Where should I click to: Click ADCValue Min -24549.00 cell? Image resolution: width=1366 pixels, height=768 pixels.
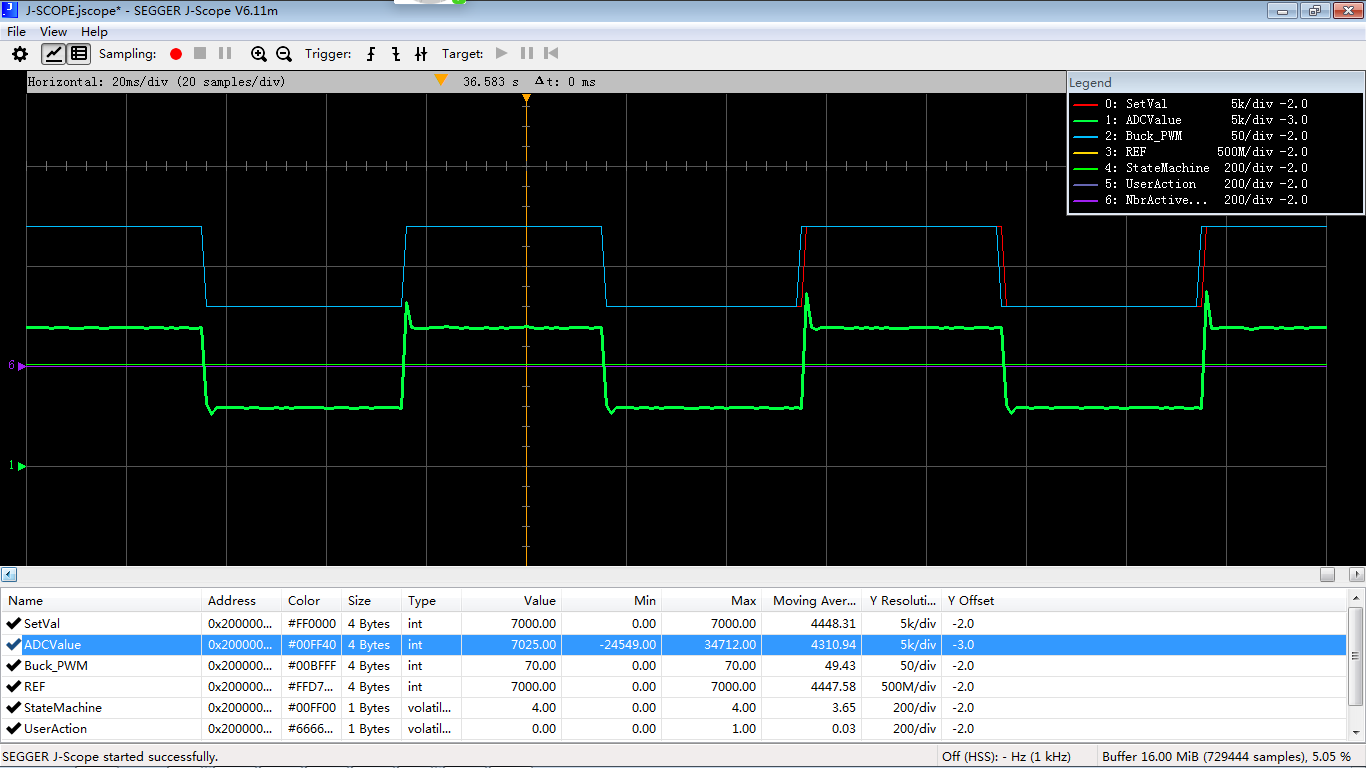point(611,644)
